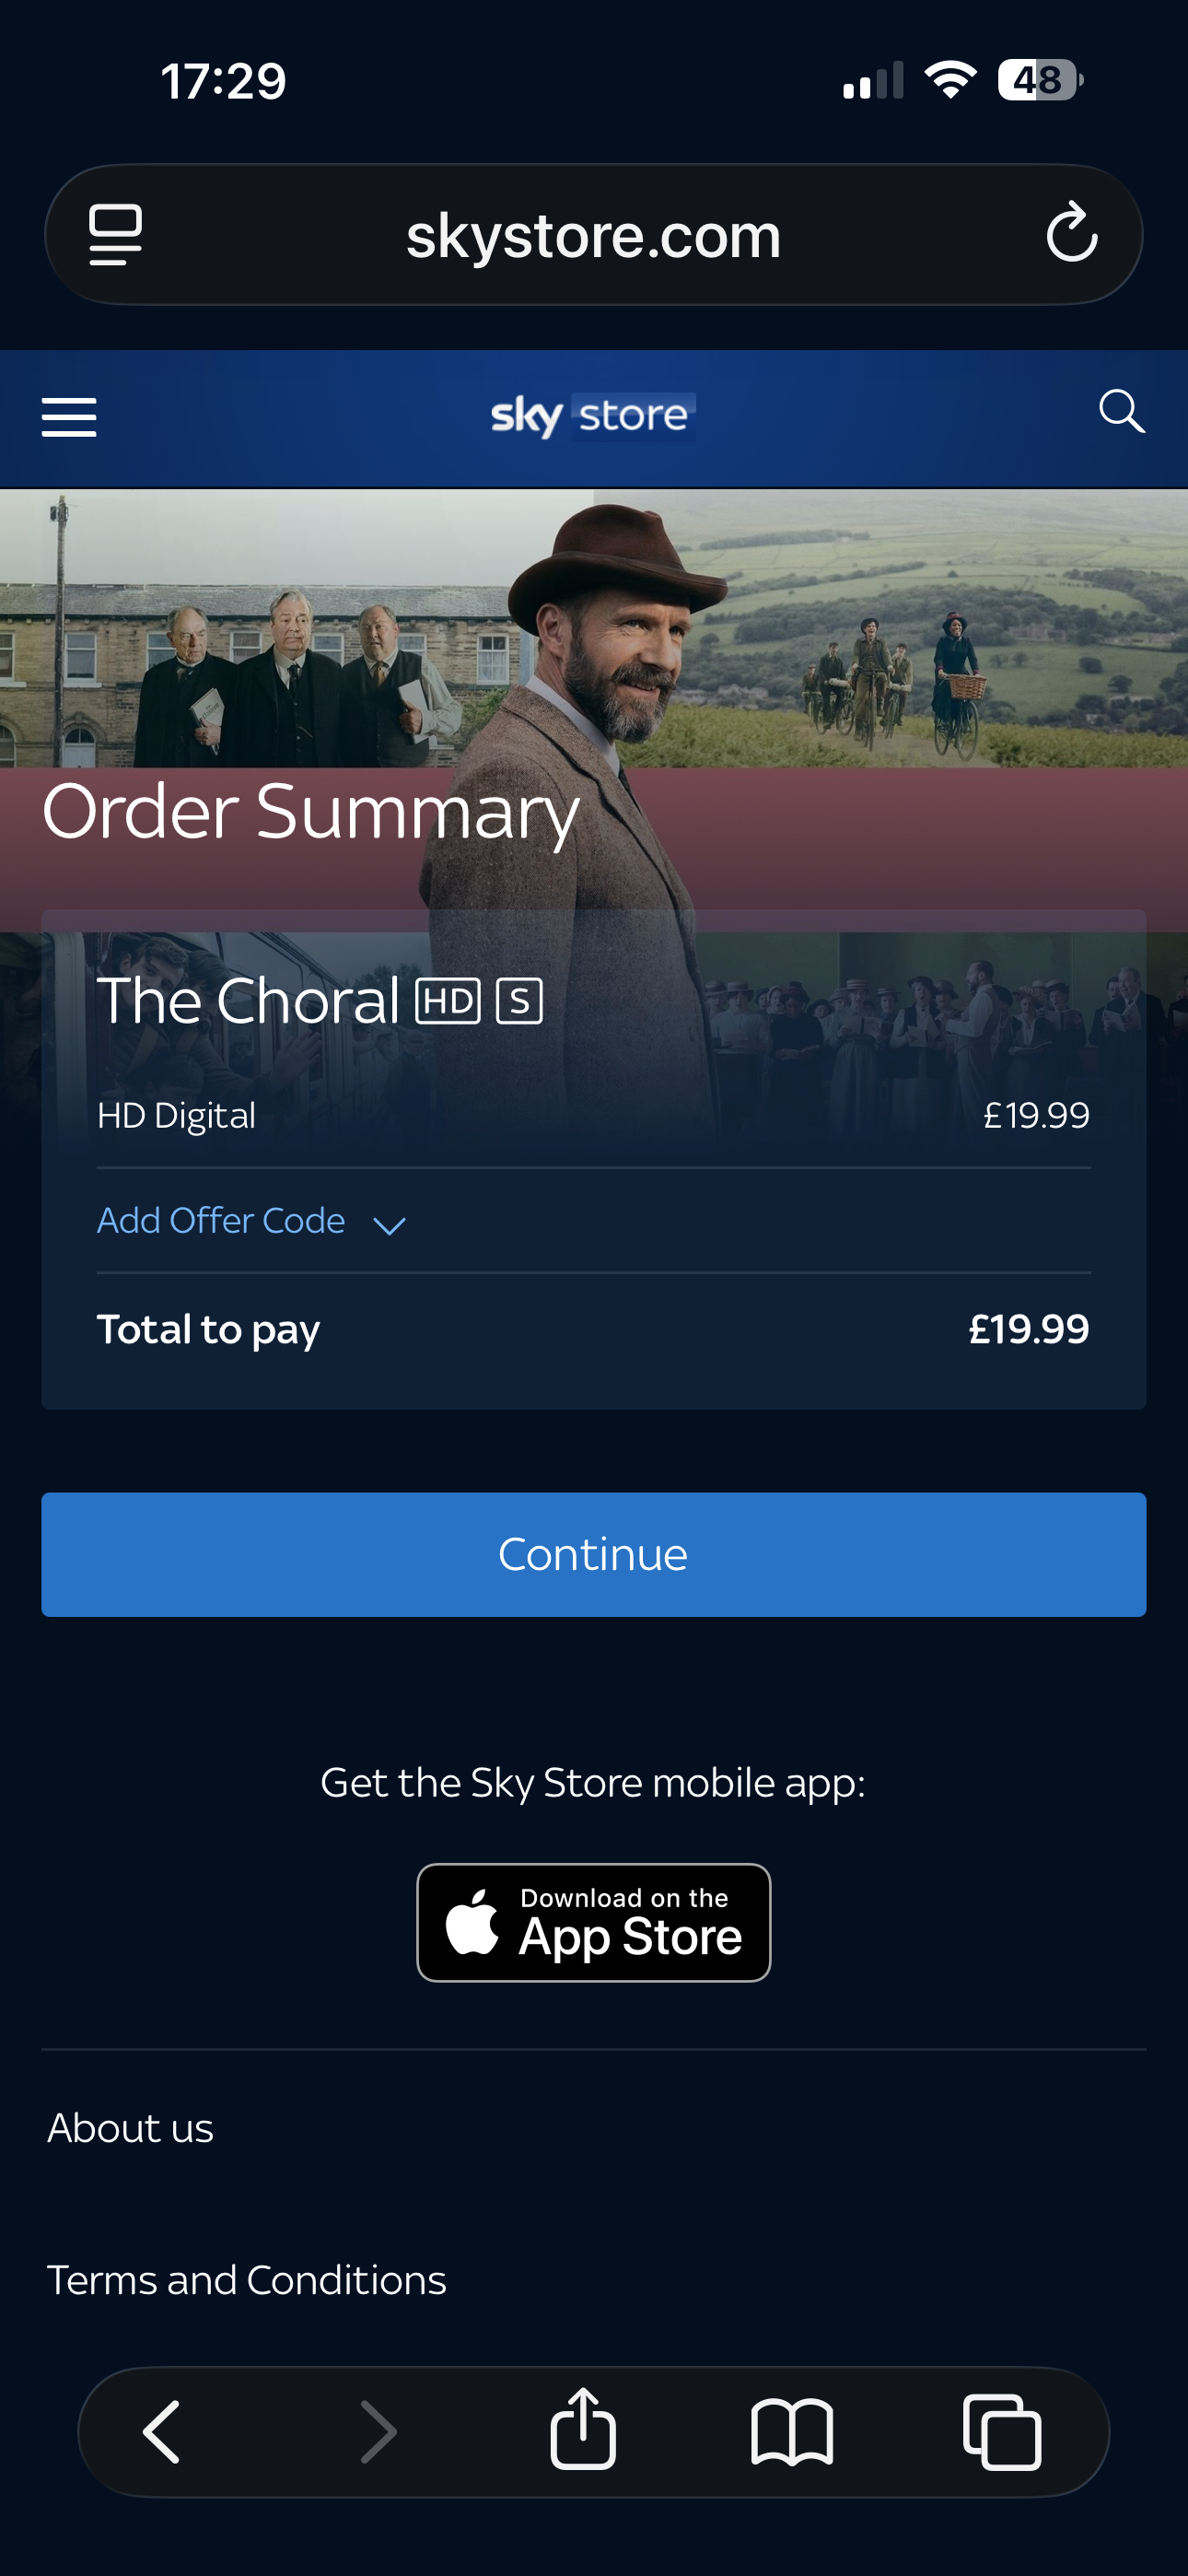Click the Sky Store logo

tap(592, 416)
